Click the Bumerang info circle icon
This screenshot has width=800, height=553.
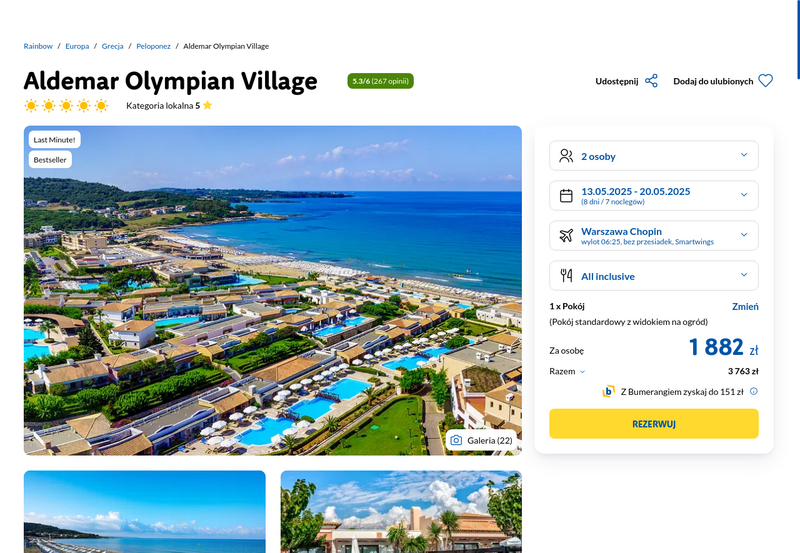(754, 391)
